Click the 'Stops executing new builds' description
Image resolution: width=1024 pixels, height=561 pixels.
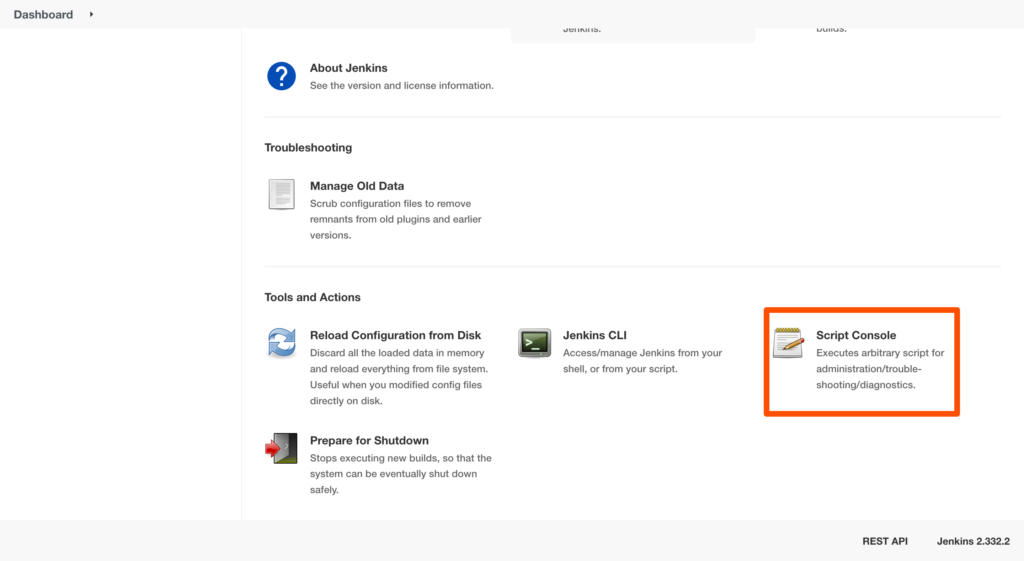[x=400, y=474]
